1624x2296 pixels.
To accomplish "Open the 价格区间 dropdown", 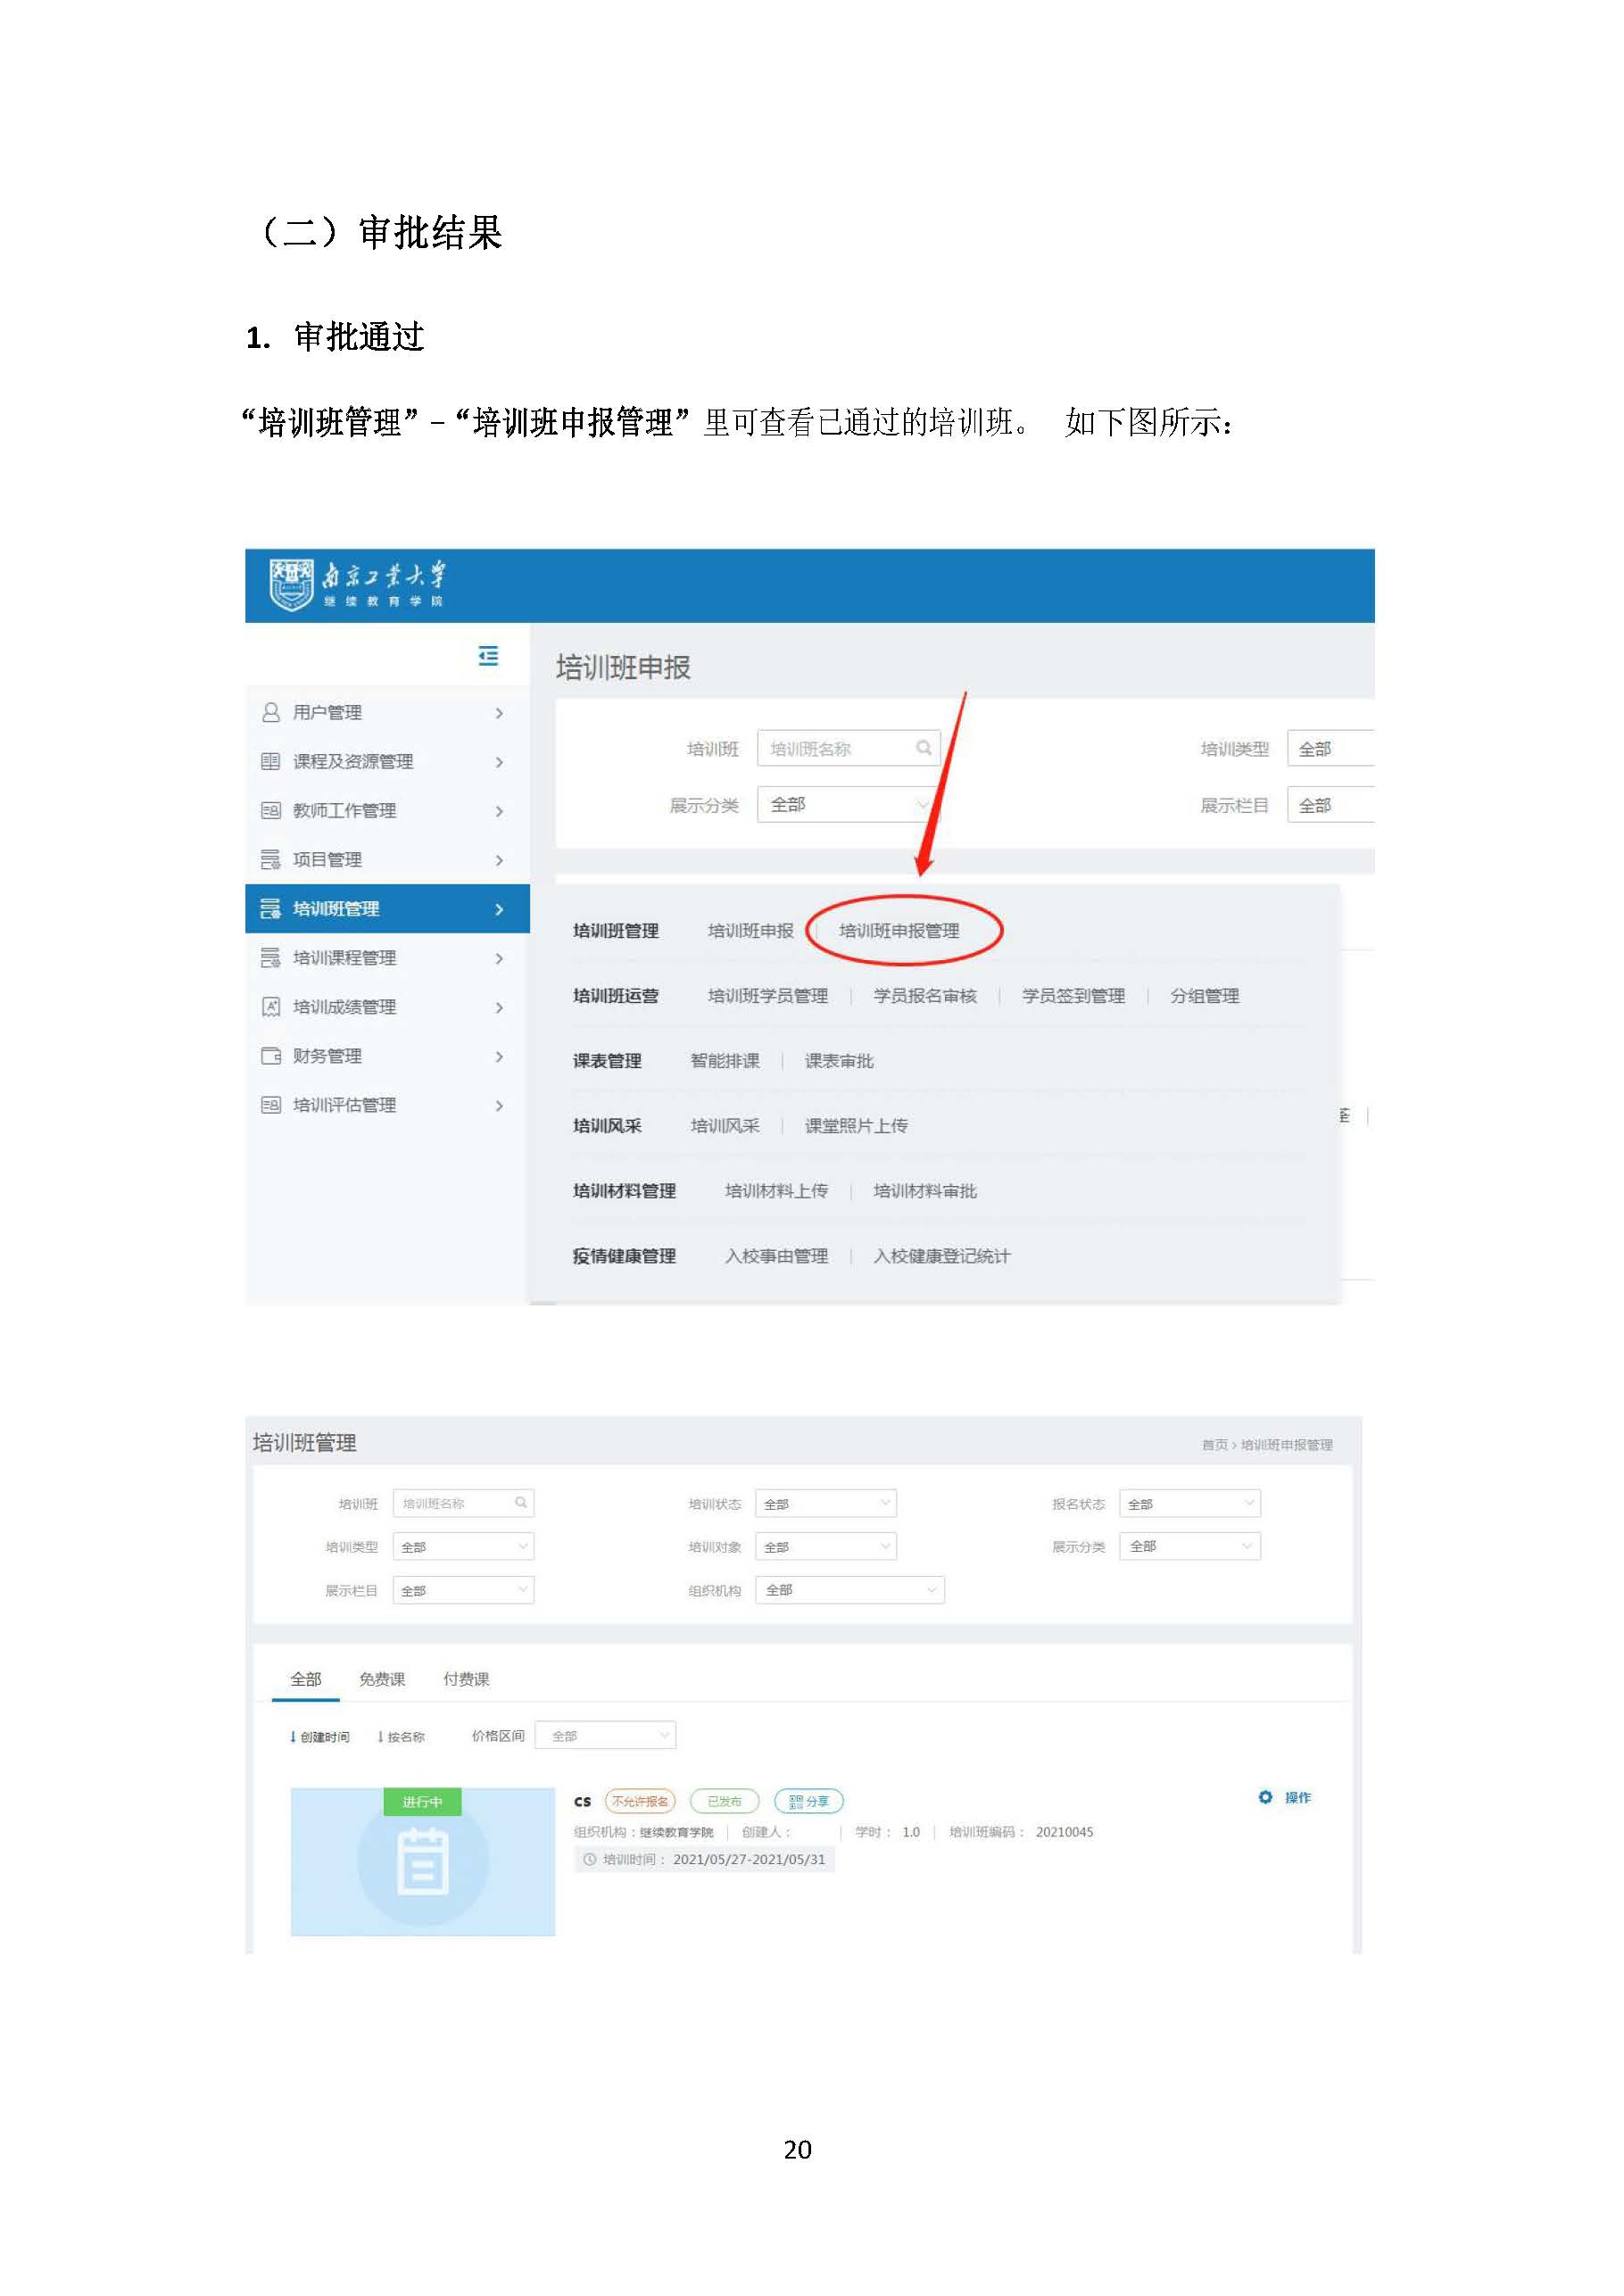I will tap(606, 1735).
